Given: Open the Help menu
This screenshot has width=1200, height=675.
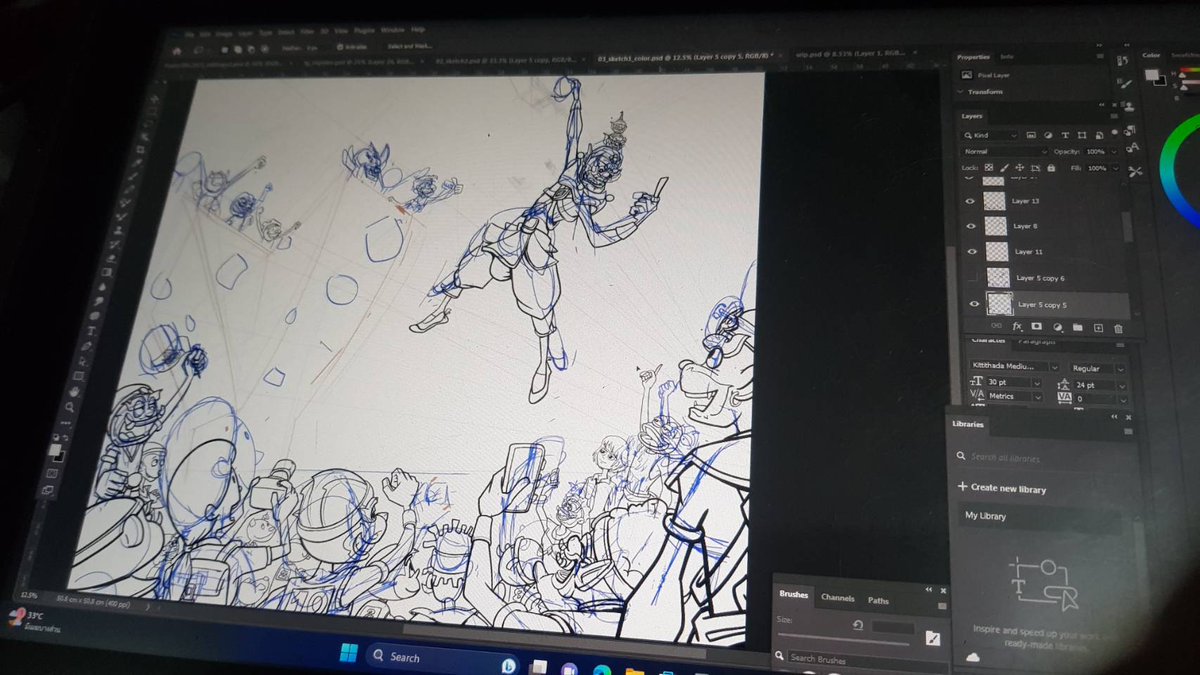Looking at the screenshot, I should (418, 30).
